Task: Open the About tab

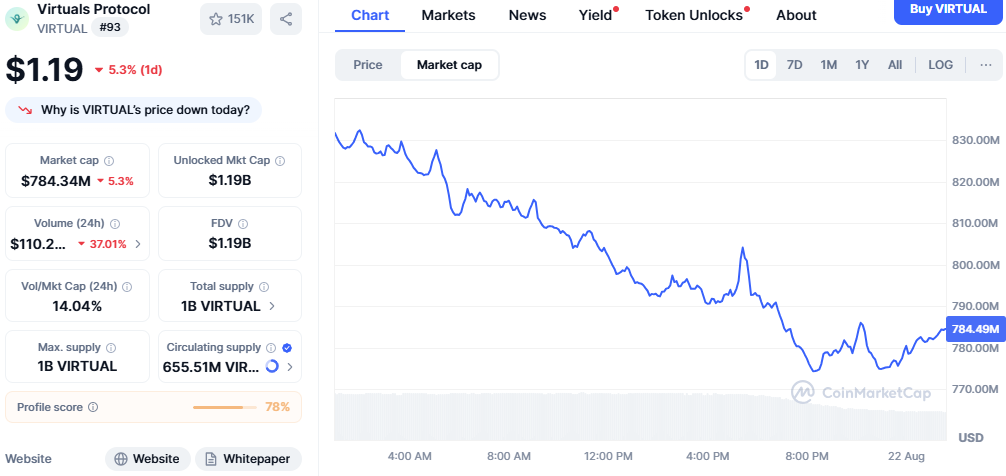Action: pyautogui.click(x=796, y=15)
